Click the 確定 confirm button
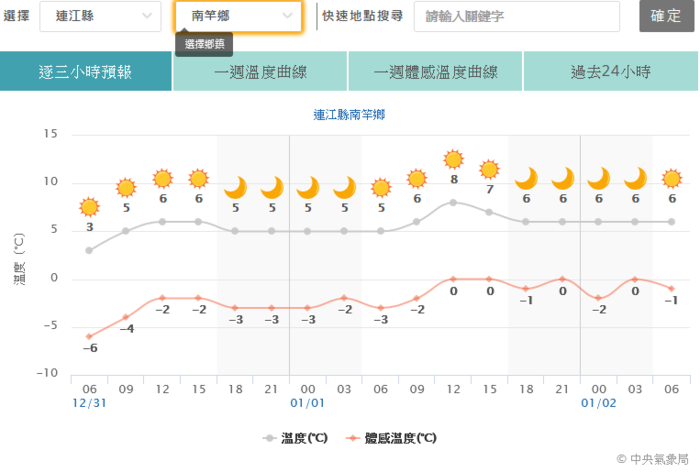The height and width of the screenshot is (472, 700). pos(666,16)
